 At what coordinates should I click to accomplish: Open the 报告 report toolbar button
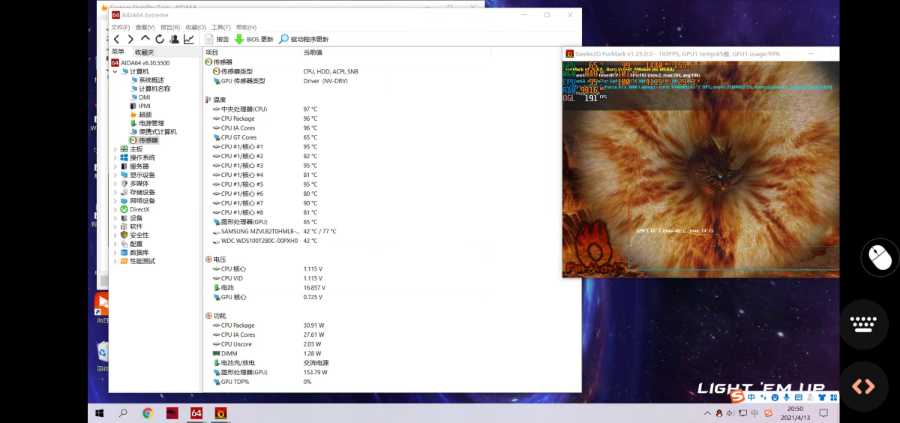[217, 39]
